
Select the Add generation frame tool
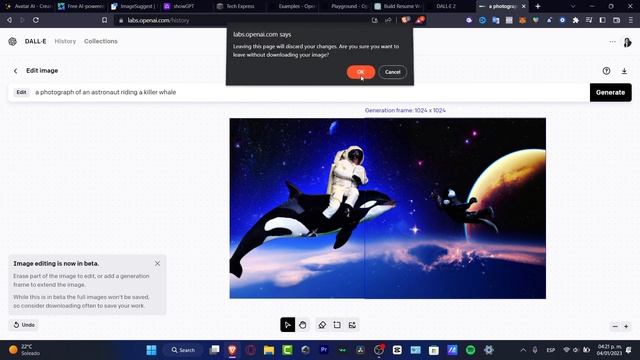point(337,325)
